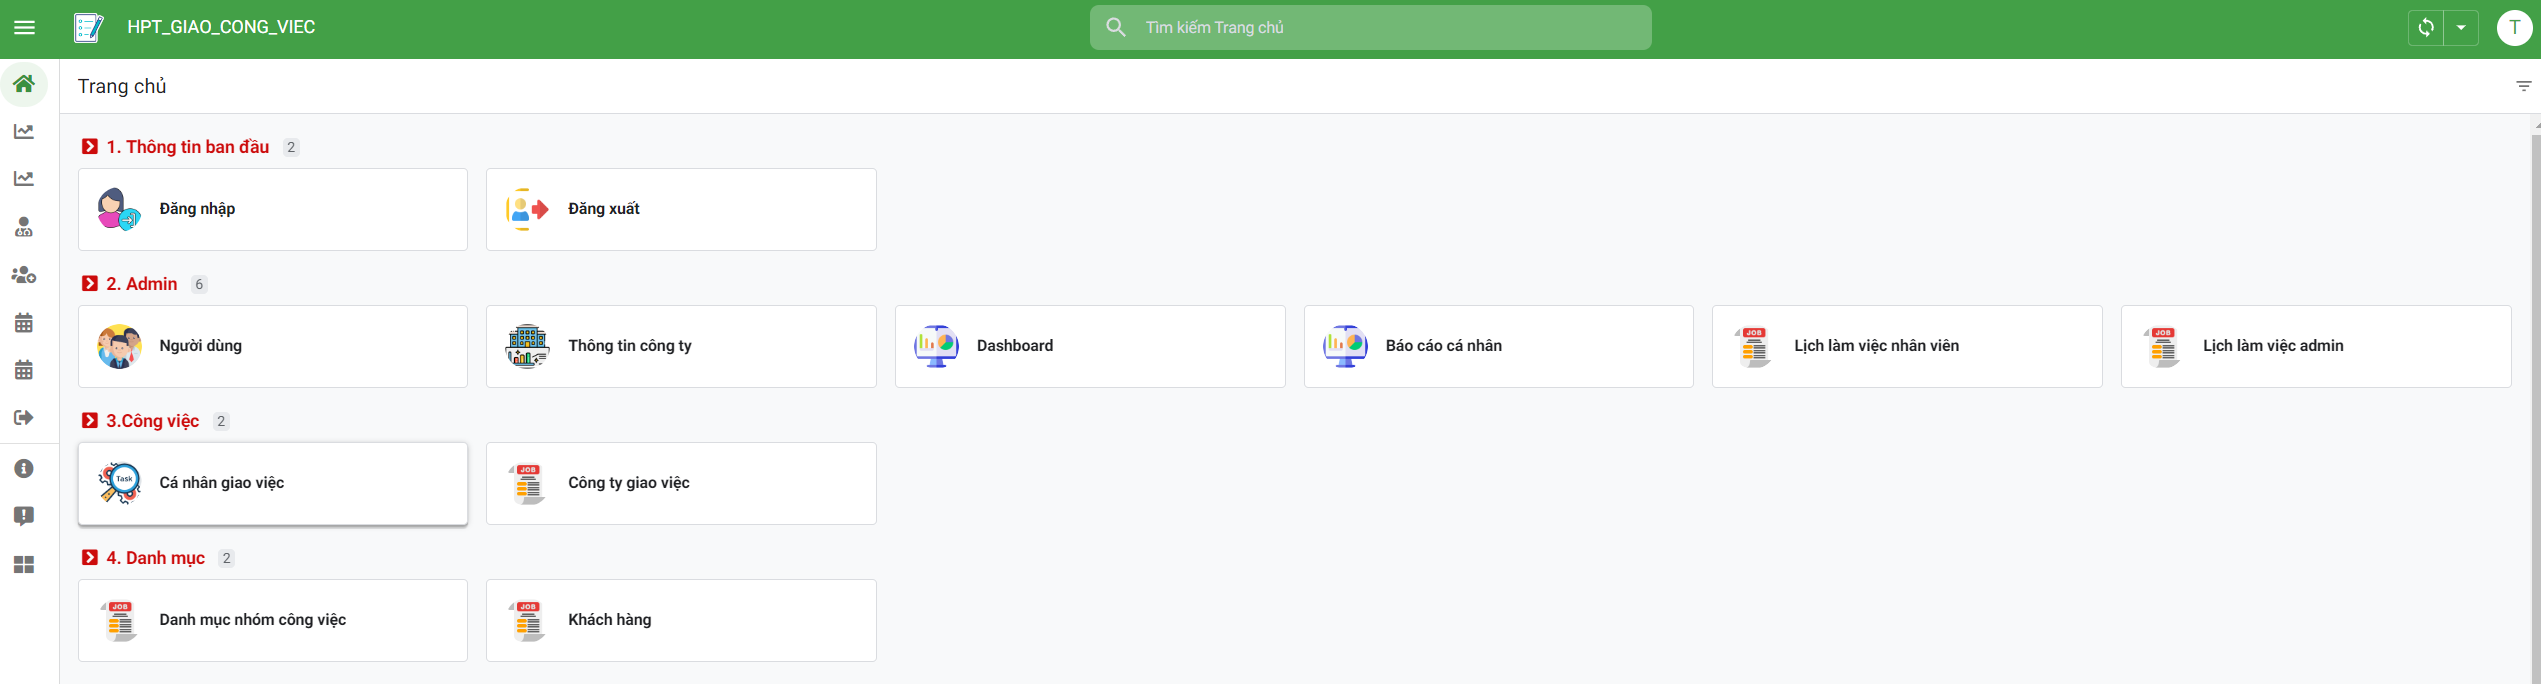Open the dropdown arrow beside sync button
Screen dimensions: 2541x684
click(2461, 28)
